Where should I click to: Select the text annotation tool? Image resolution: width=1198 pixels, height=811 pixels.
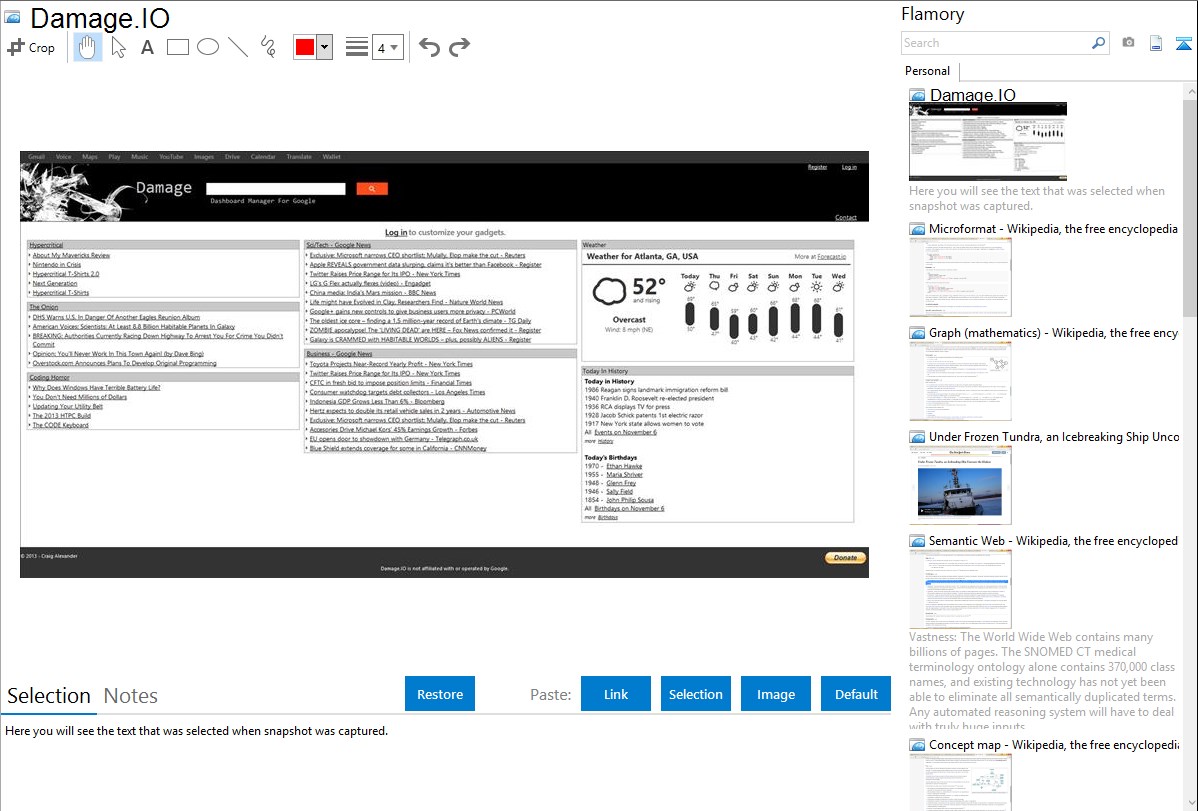click(147, 47)
